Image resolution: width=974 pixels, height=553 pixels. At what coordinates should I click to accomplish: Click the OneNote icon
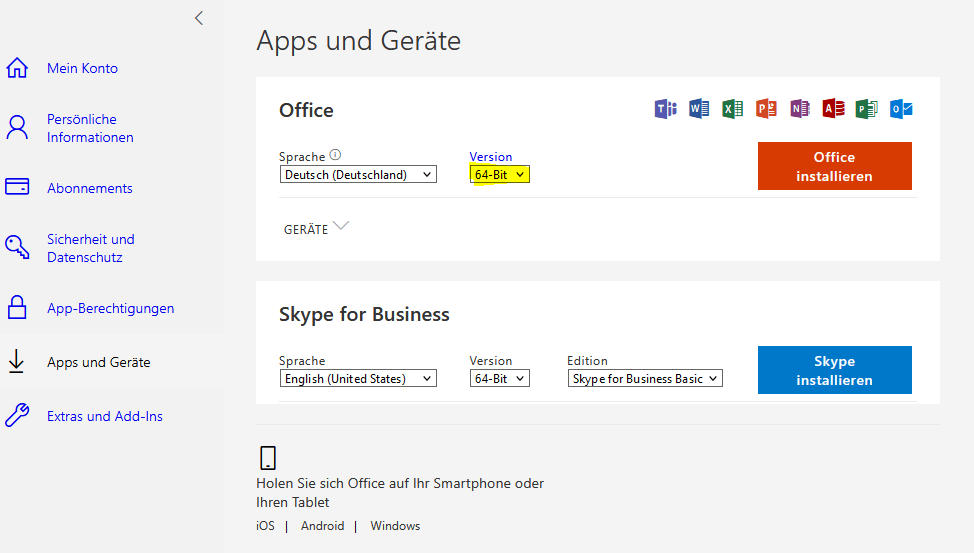click(799, 109)
